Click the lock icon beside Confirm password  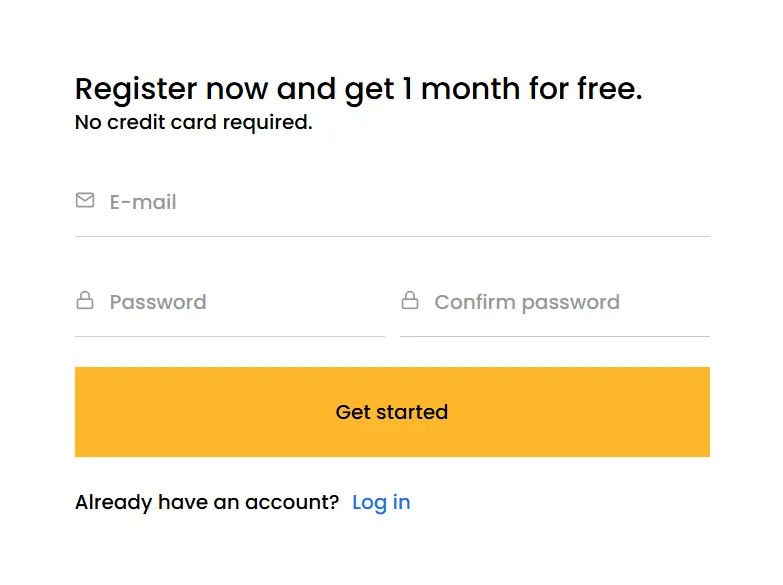click(x=410, y=301)
